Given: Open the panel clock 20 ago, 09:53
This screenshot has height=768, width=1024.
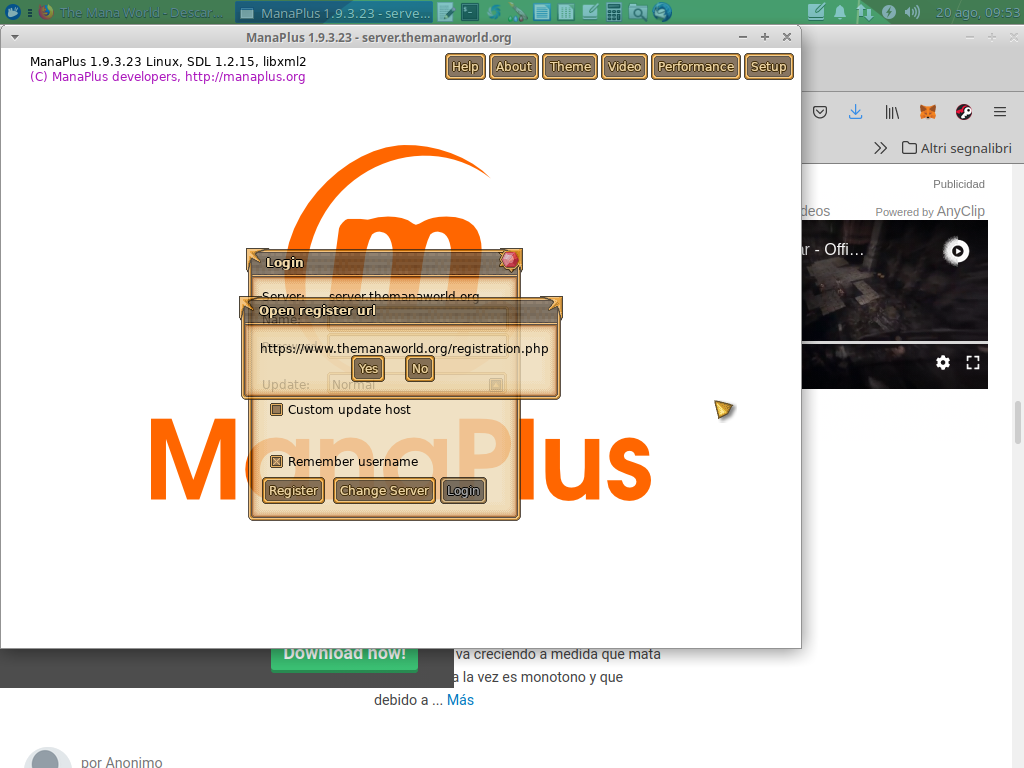Looking at the screenshot, I should (x=977, y=12).
